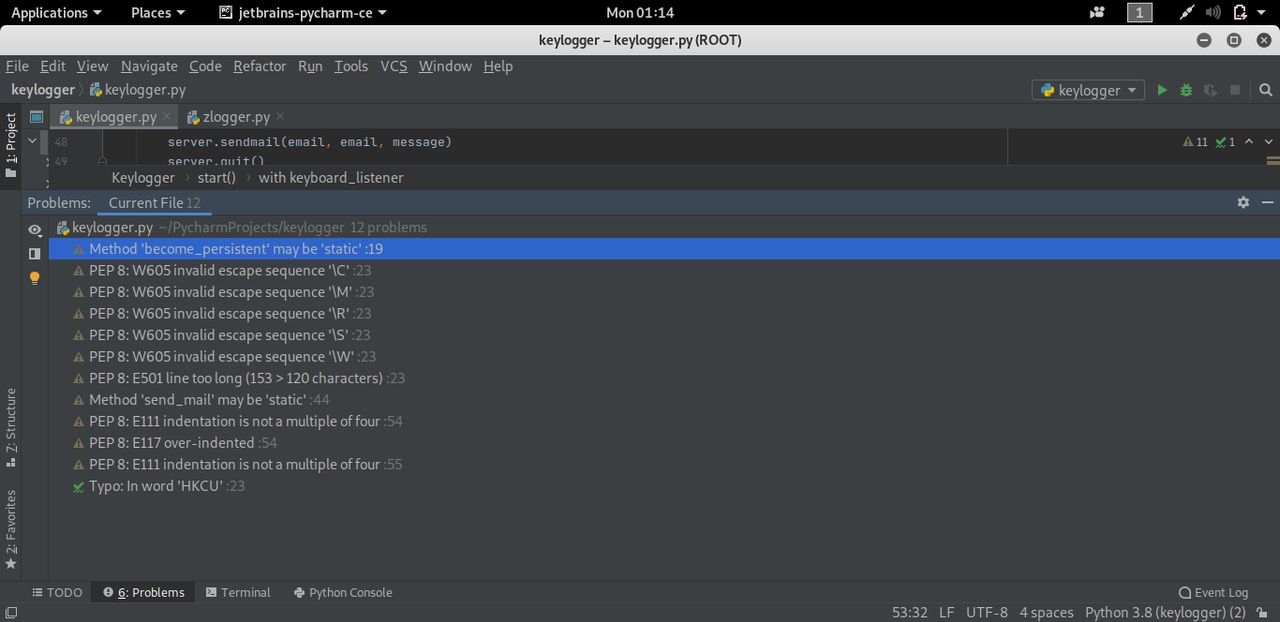Open the keylogger run configuration dropdown
This screenshot has width=1280, height=622.
point(1089,90)
